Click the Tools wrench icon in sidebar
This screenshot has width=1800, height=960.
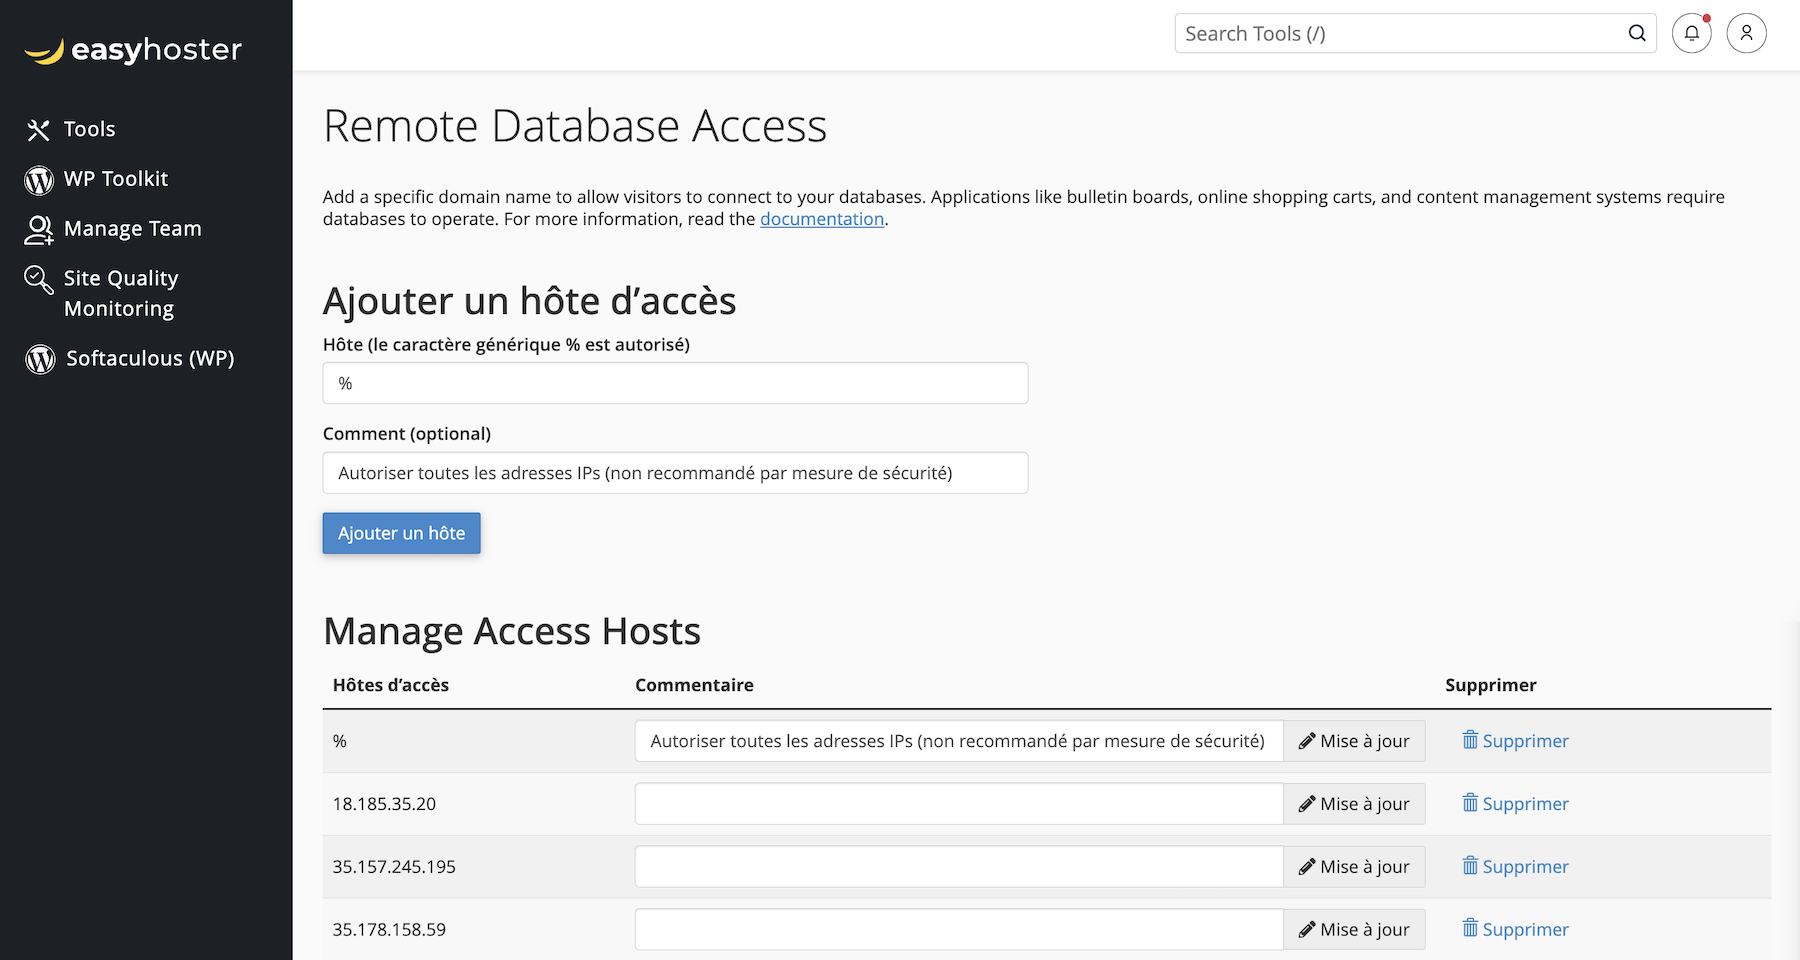[38, 130]
